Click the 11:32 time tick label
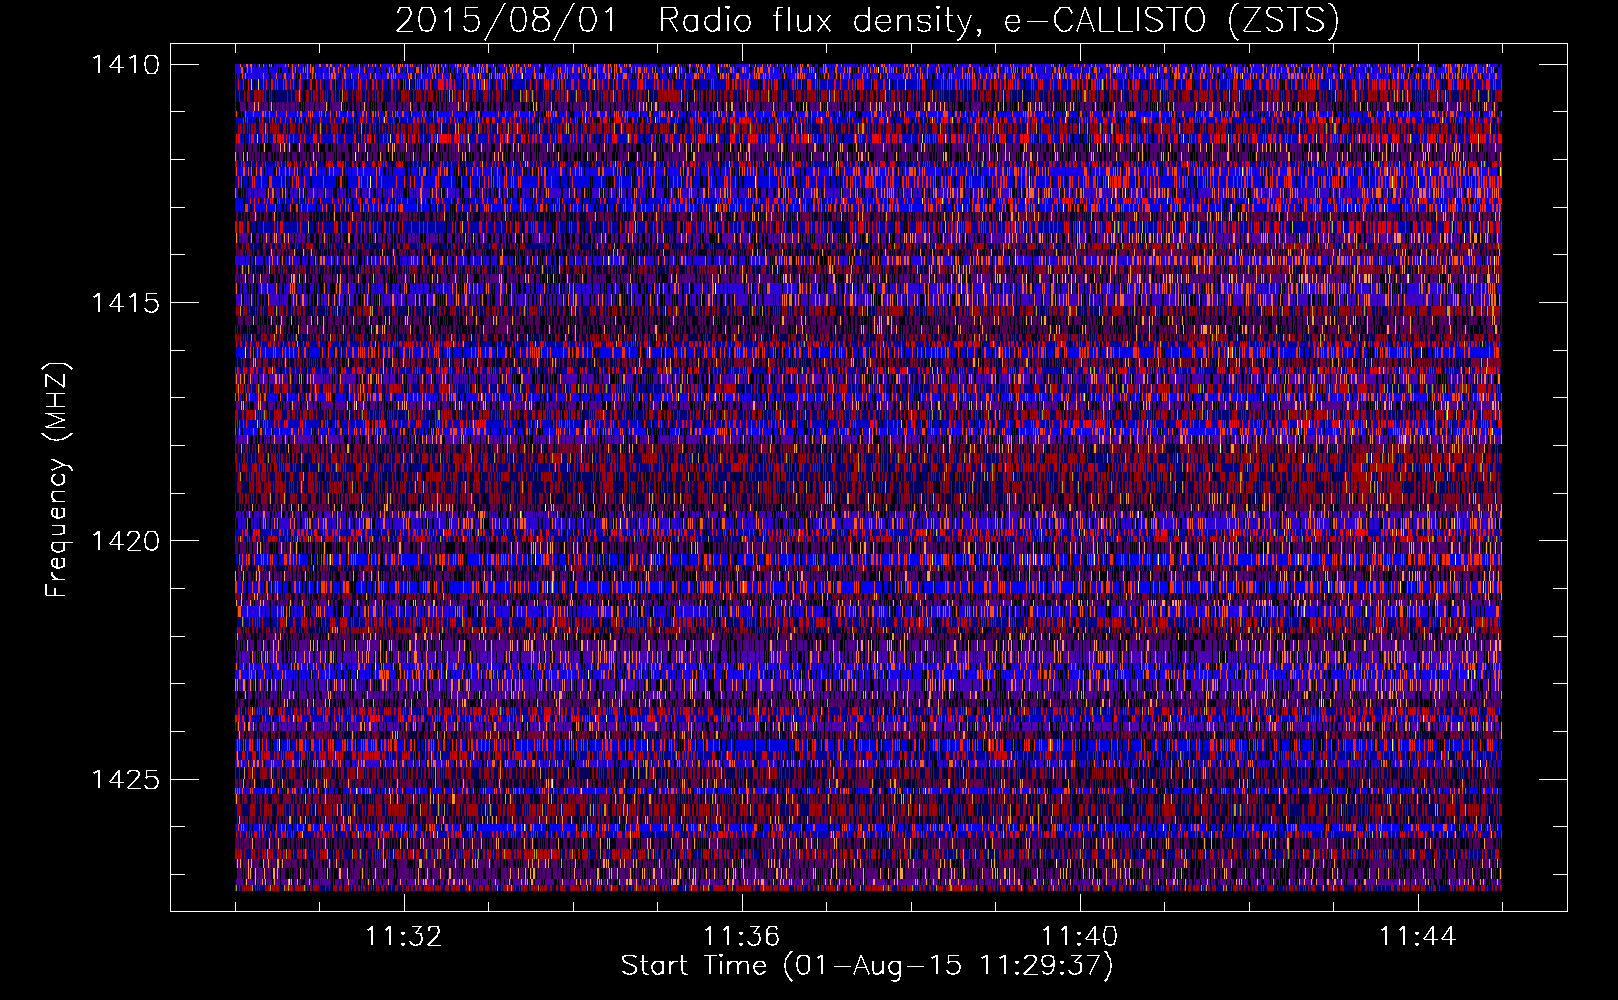This screenshot has width=1618, height=1000. [404, 937]
